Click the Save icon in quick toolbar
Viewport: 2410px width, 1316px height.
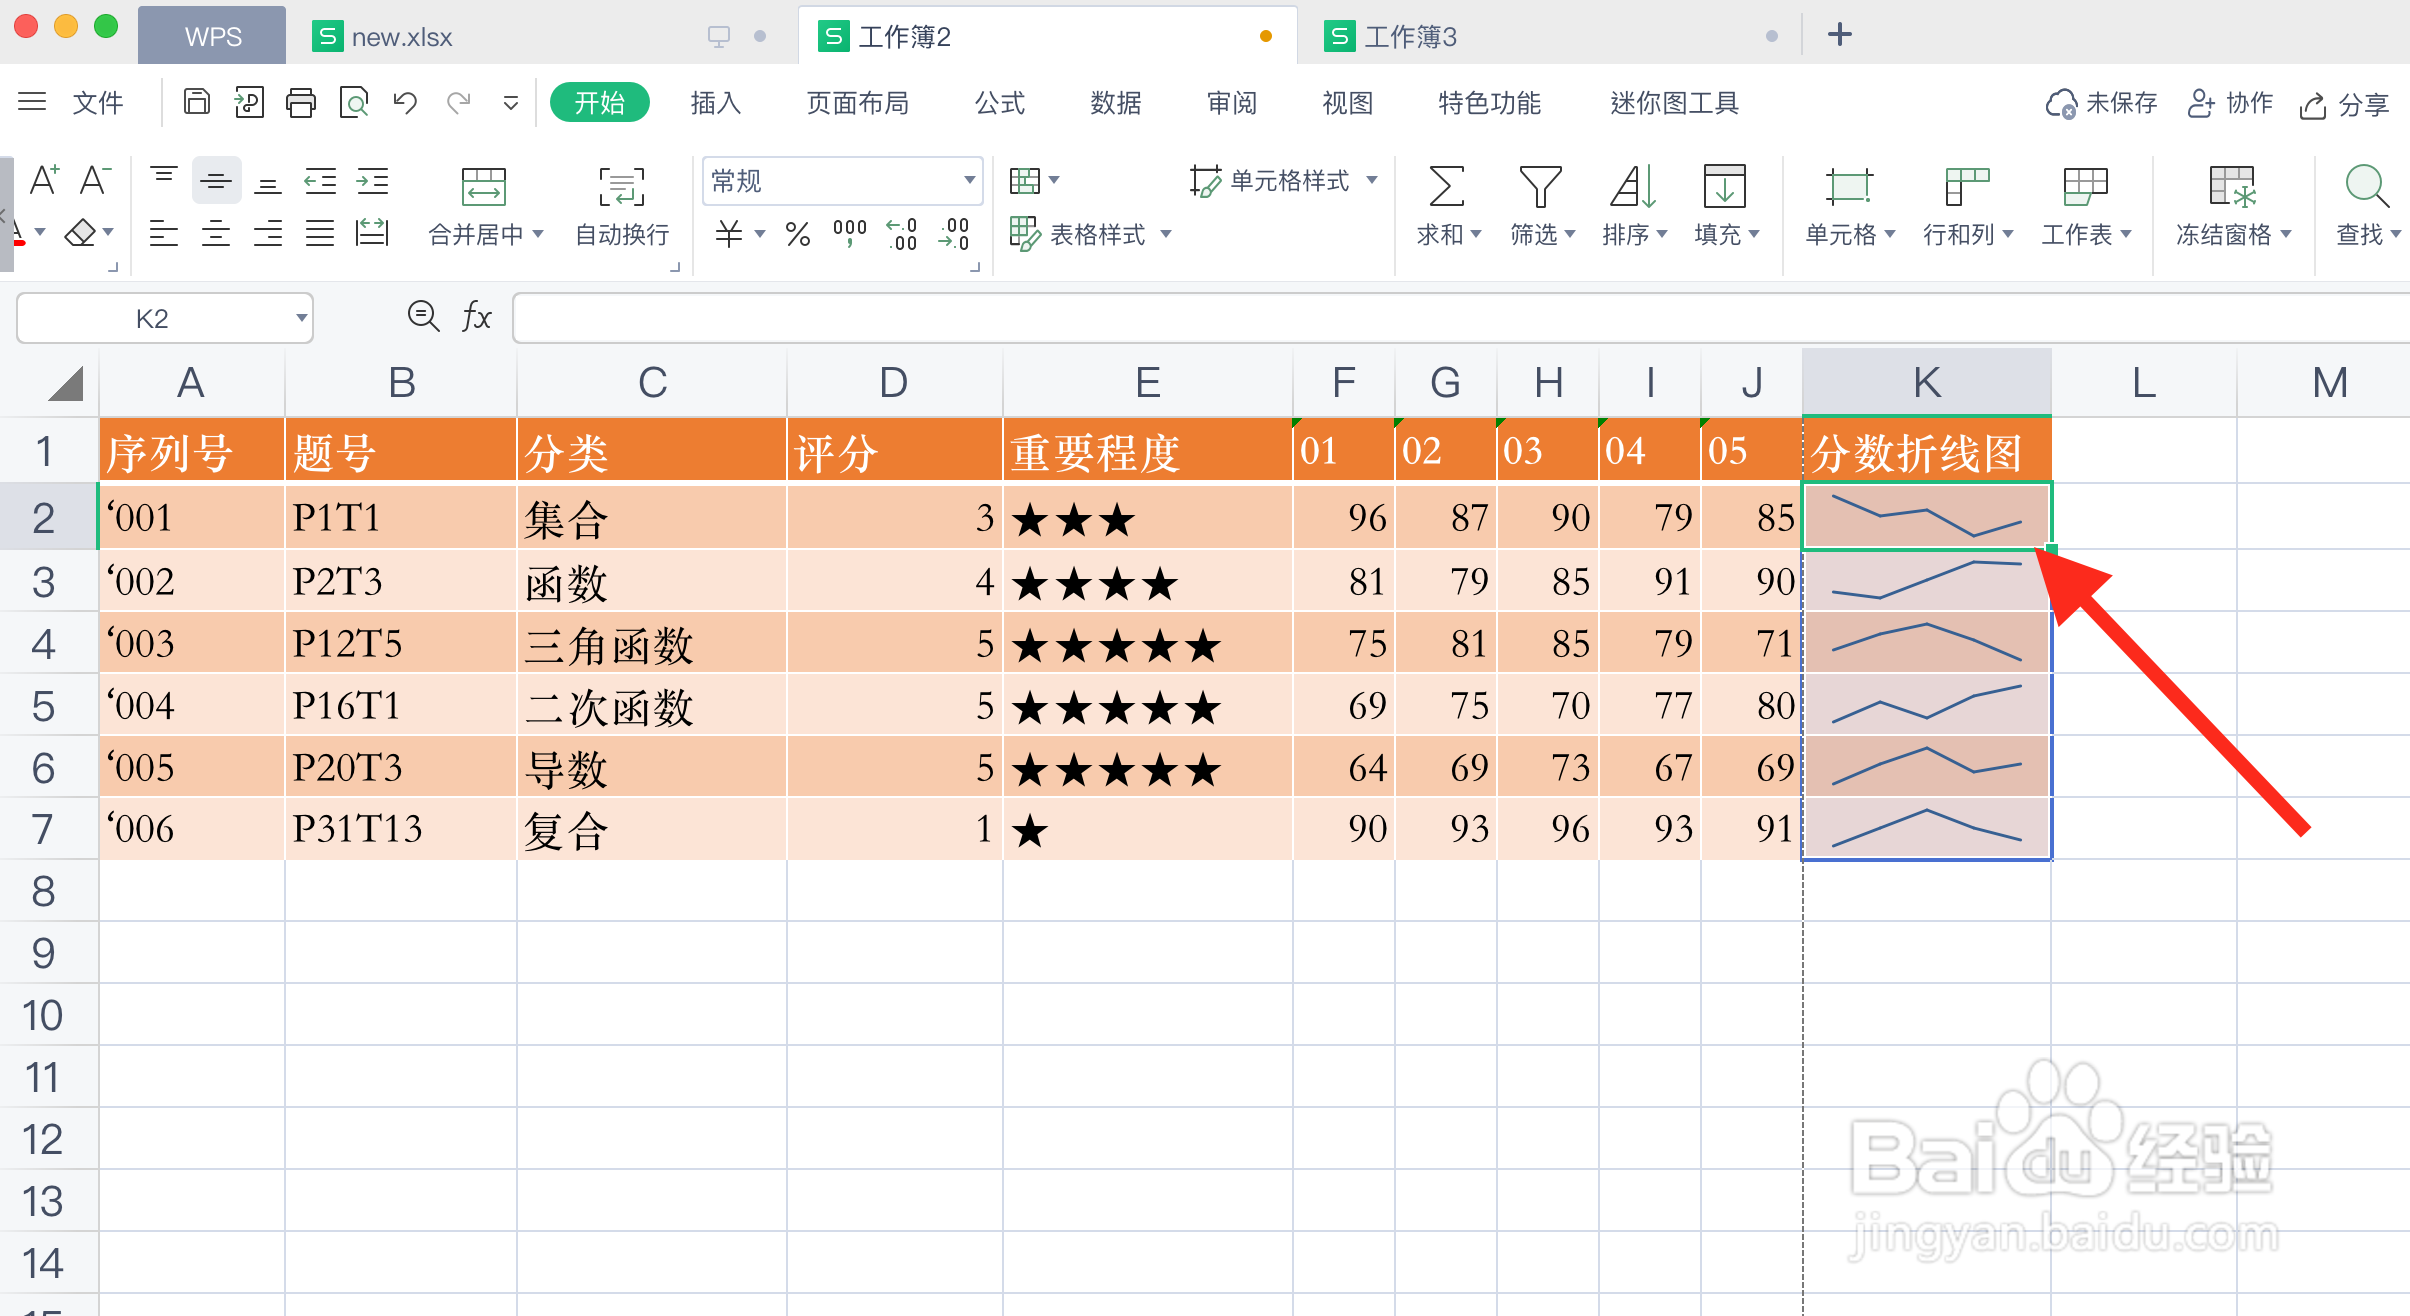click(x=197, y=102)
